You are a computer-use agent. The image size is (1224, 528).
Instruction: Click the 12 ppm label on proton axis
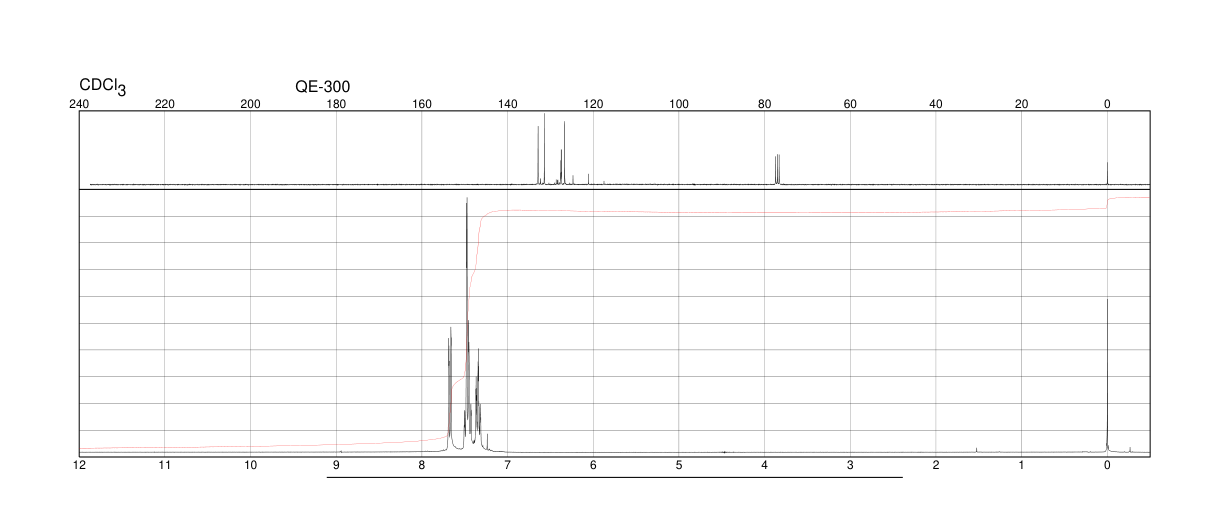tap(79, 465)
